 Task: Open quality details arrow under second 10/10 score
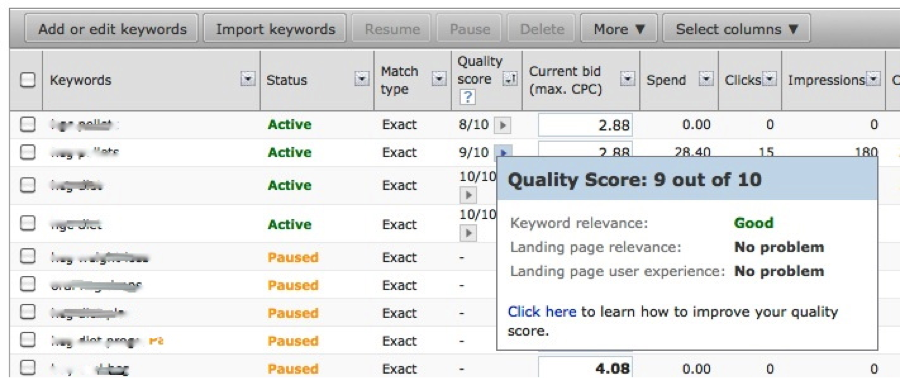[468, 233]
